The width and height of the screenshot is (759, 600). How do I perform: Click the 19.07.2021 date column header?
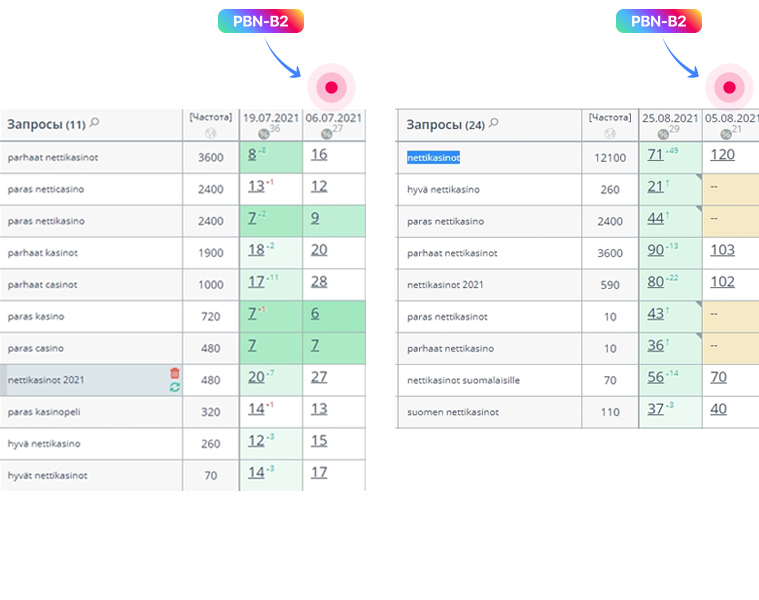[x=271, y=117]
